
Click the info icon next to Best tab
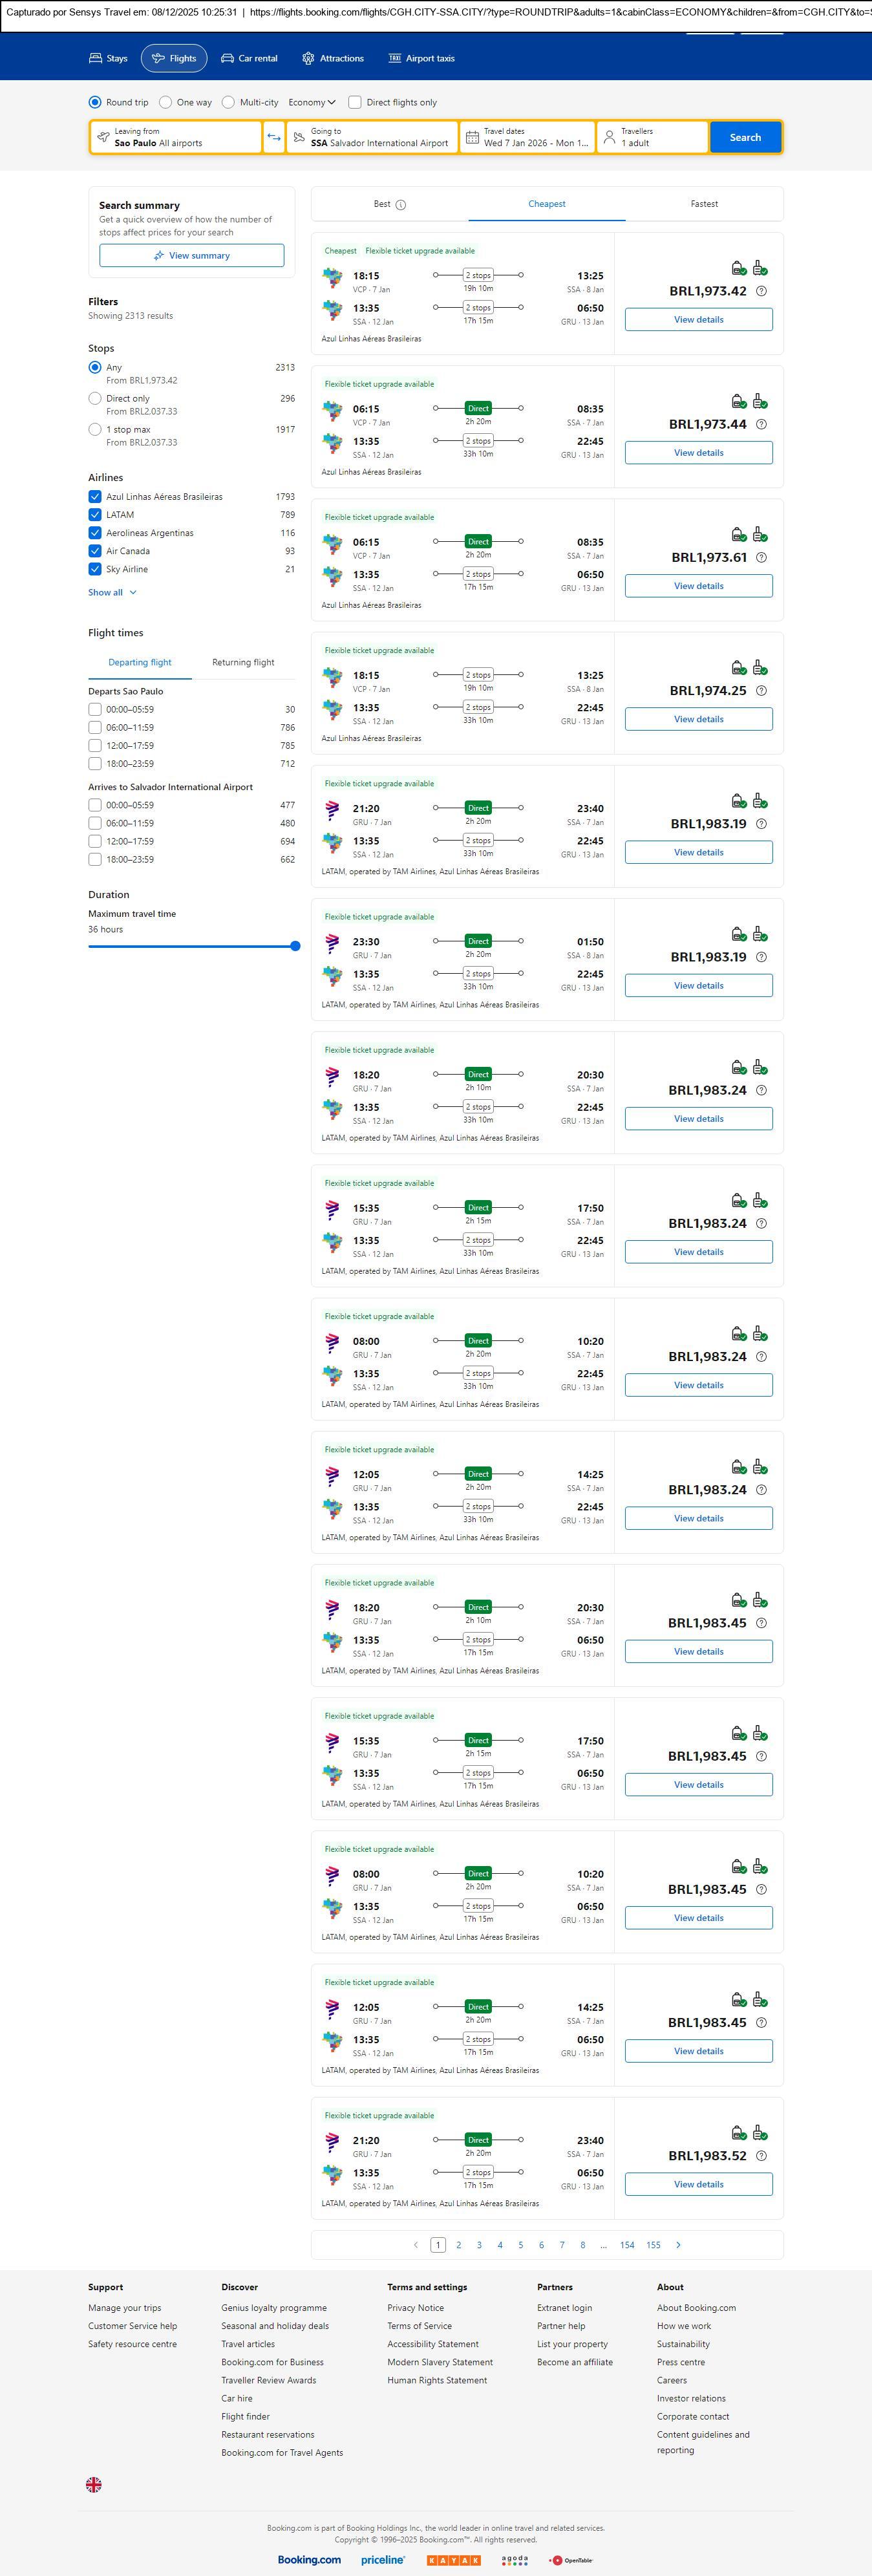tap(401, 205)
